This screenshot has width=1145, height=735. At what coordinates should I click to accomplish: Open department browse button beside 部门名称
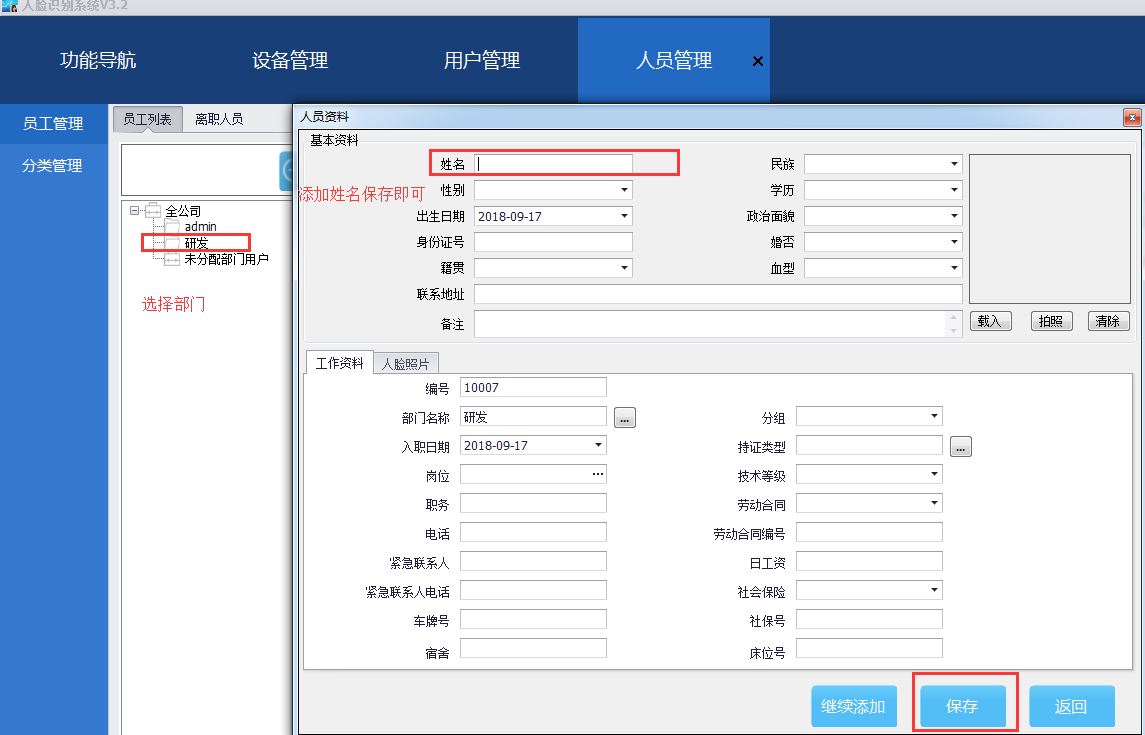click(625, 418)
